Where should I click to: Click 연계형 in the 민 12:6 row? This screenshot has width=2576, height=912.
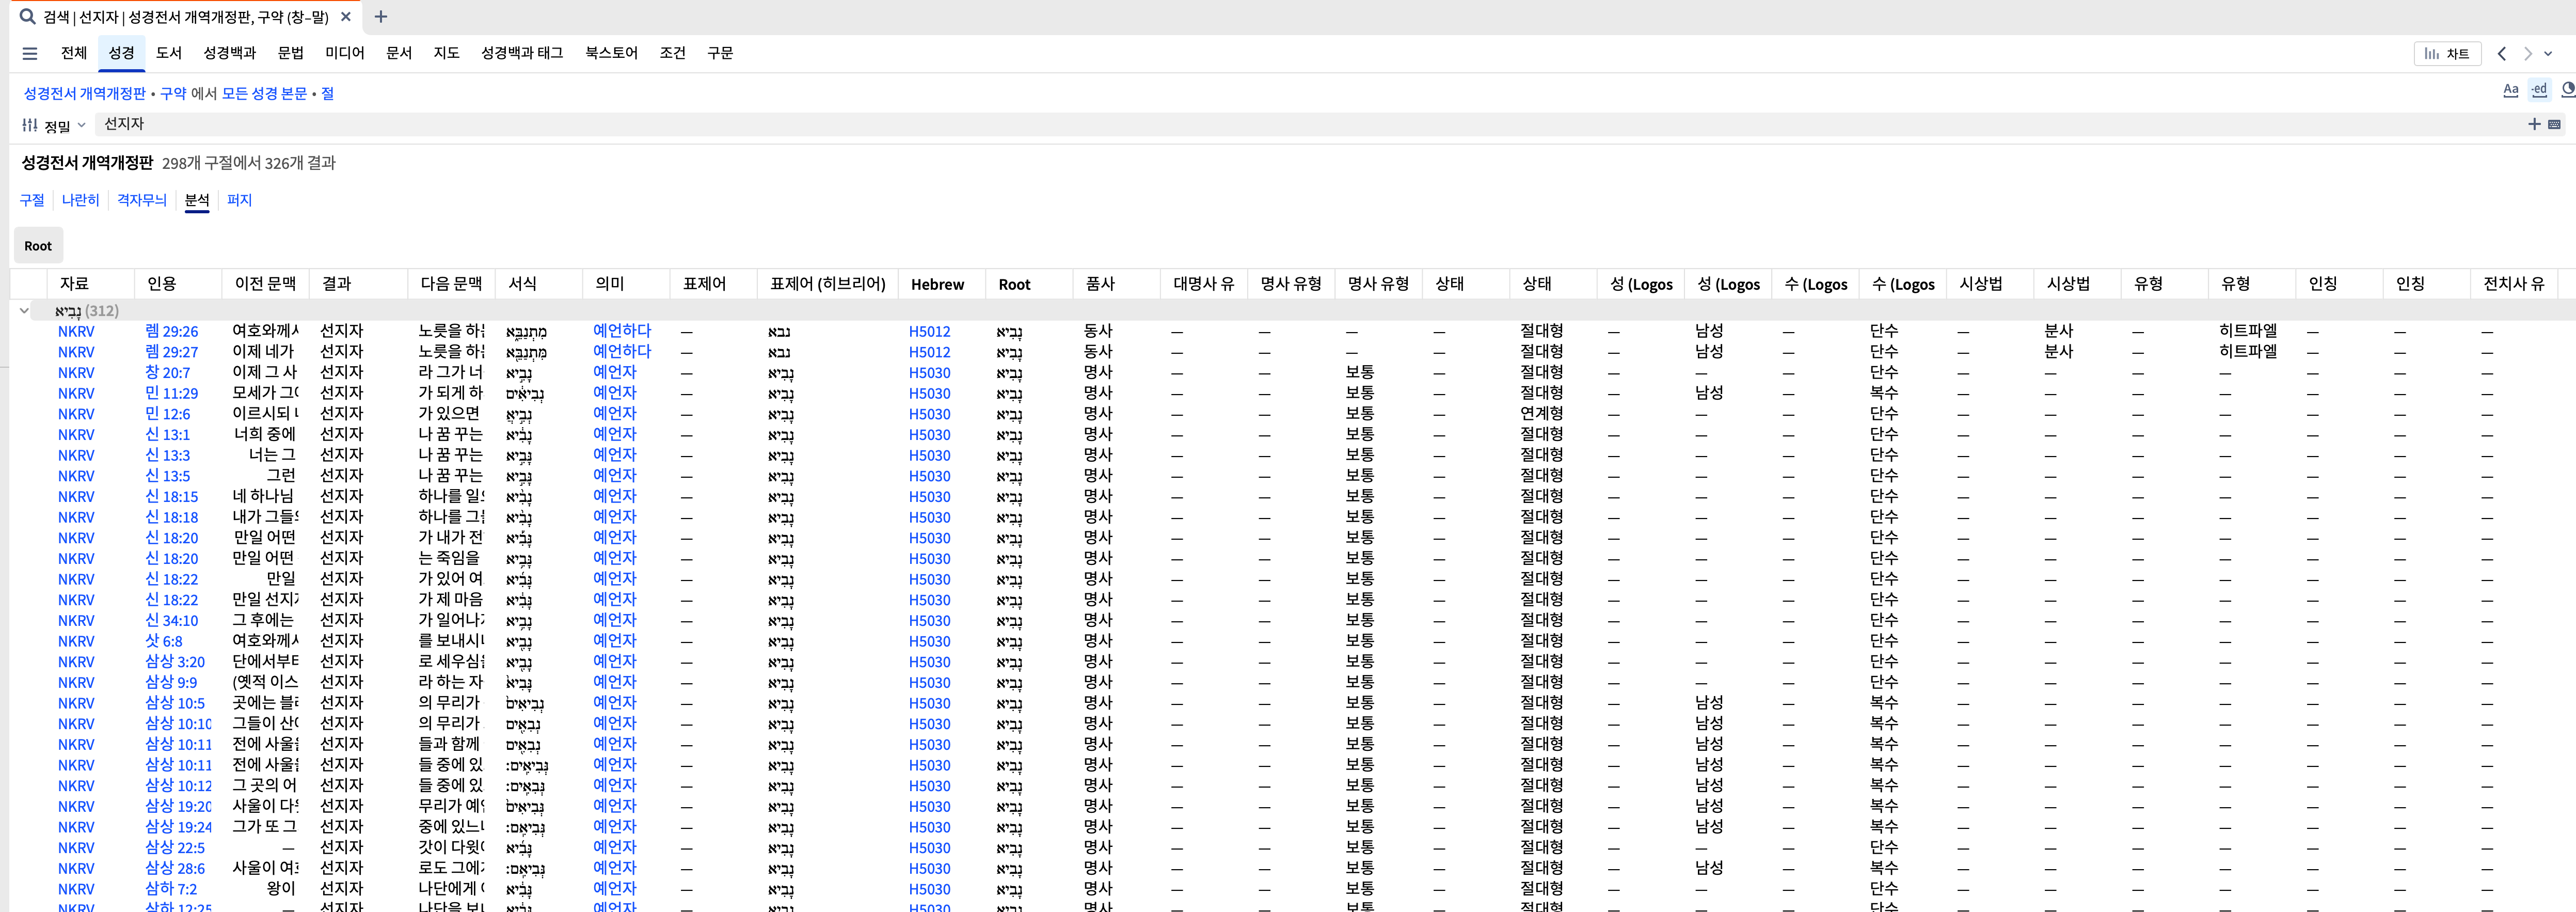(x=1542, y=414)
